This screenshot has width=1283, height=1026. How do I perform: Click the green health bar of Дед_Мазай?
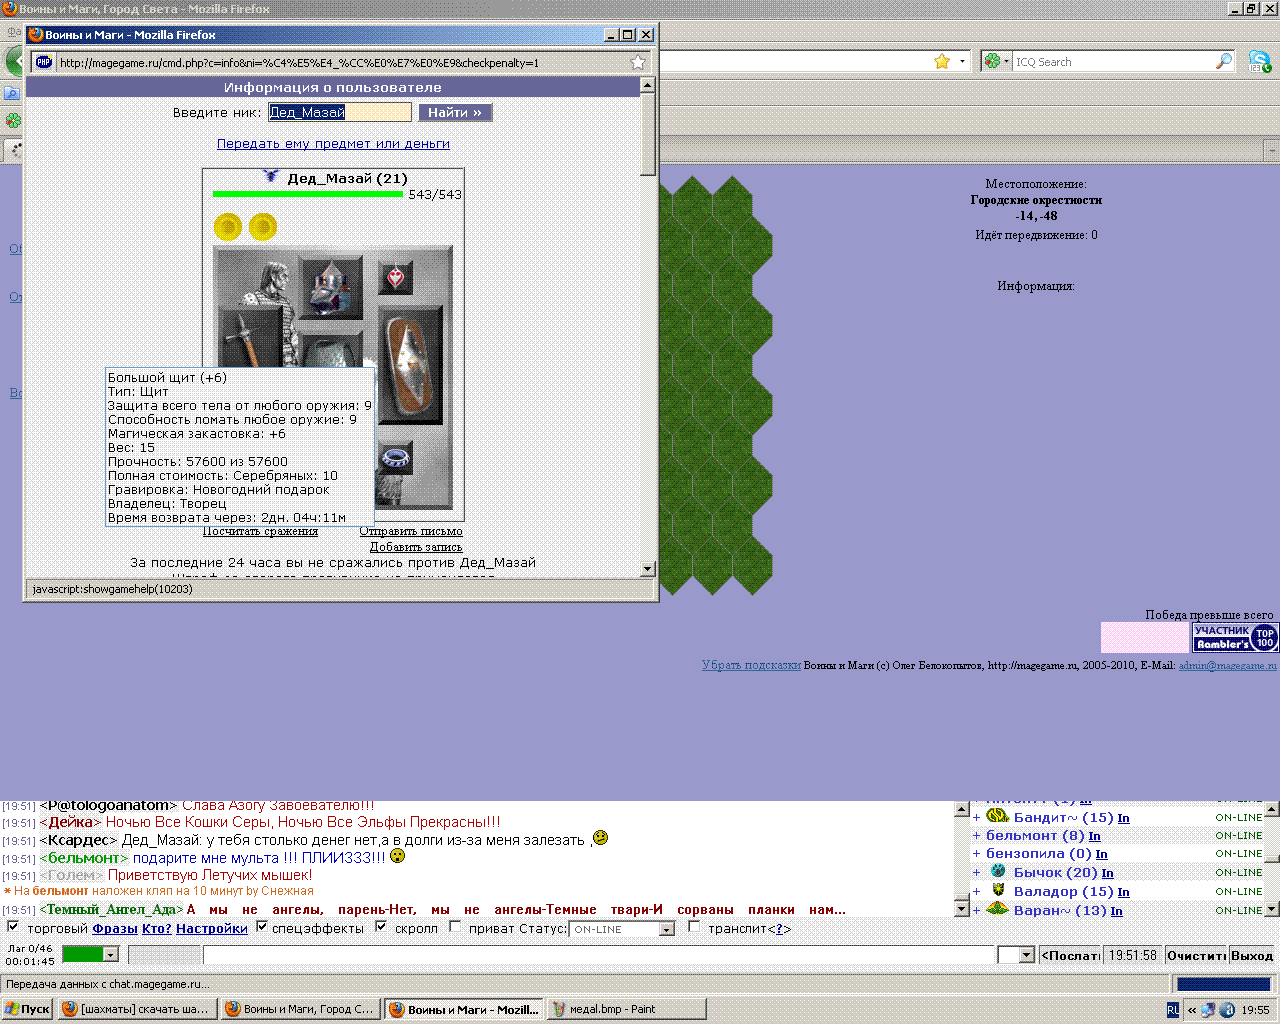click(308, 194)
